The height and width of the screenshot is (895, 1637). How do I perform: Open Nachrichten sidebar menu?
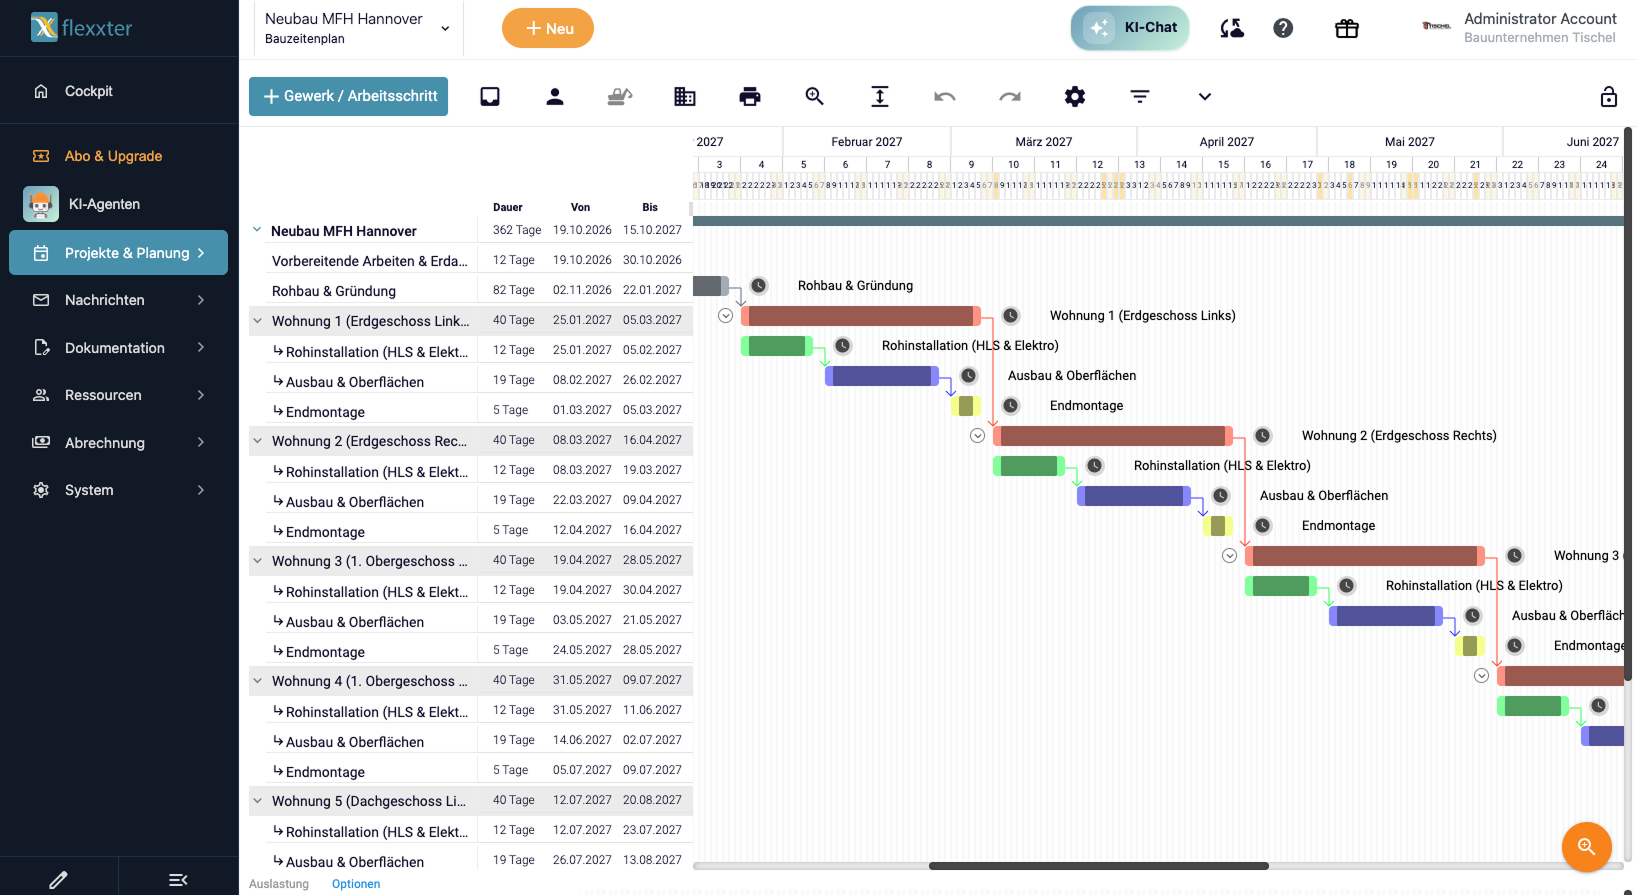coord(118,300)
